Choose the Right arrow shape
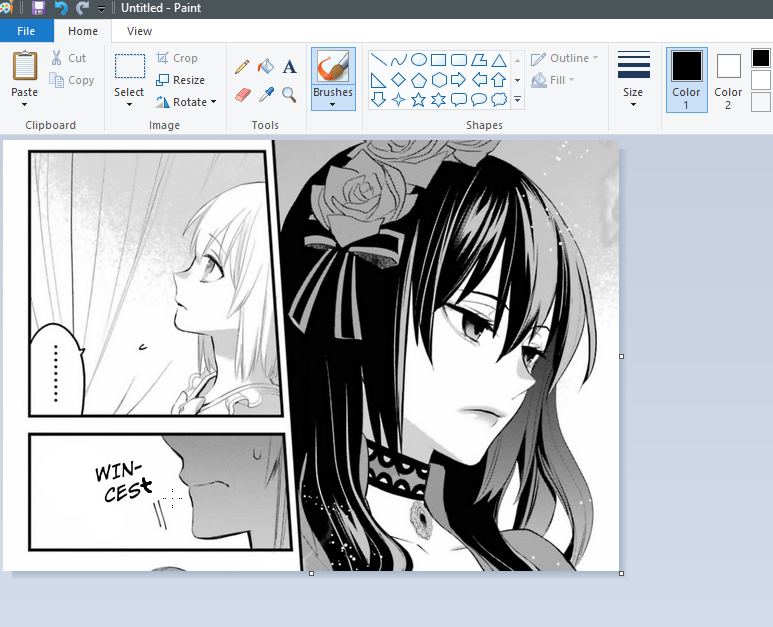This screenshot has width=773, height=627. pyautogui.click(x=458, y=79)
